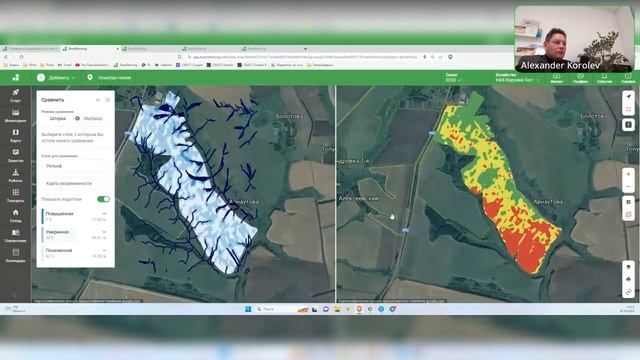Screen dimensions: 640x360
Task: Click the middle bottom-right map tool icon
Action: tap(628, 279)
